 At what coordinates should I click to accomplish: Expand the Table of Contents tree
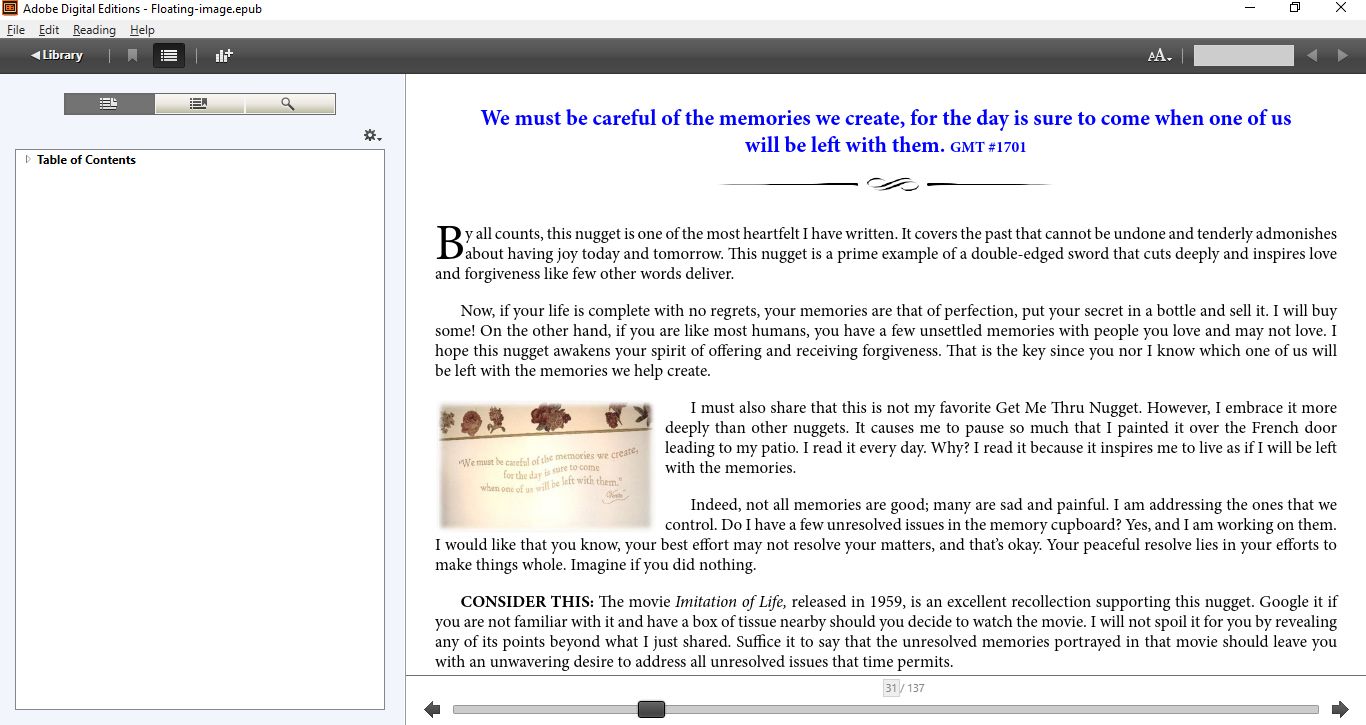pos(28,160)
